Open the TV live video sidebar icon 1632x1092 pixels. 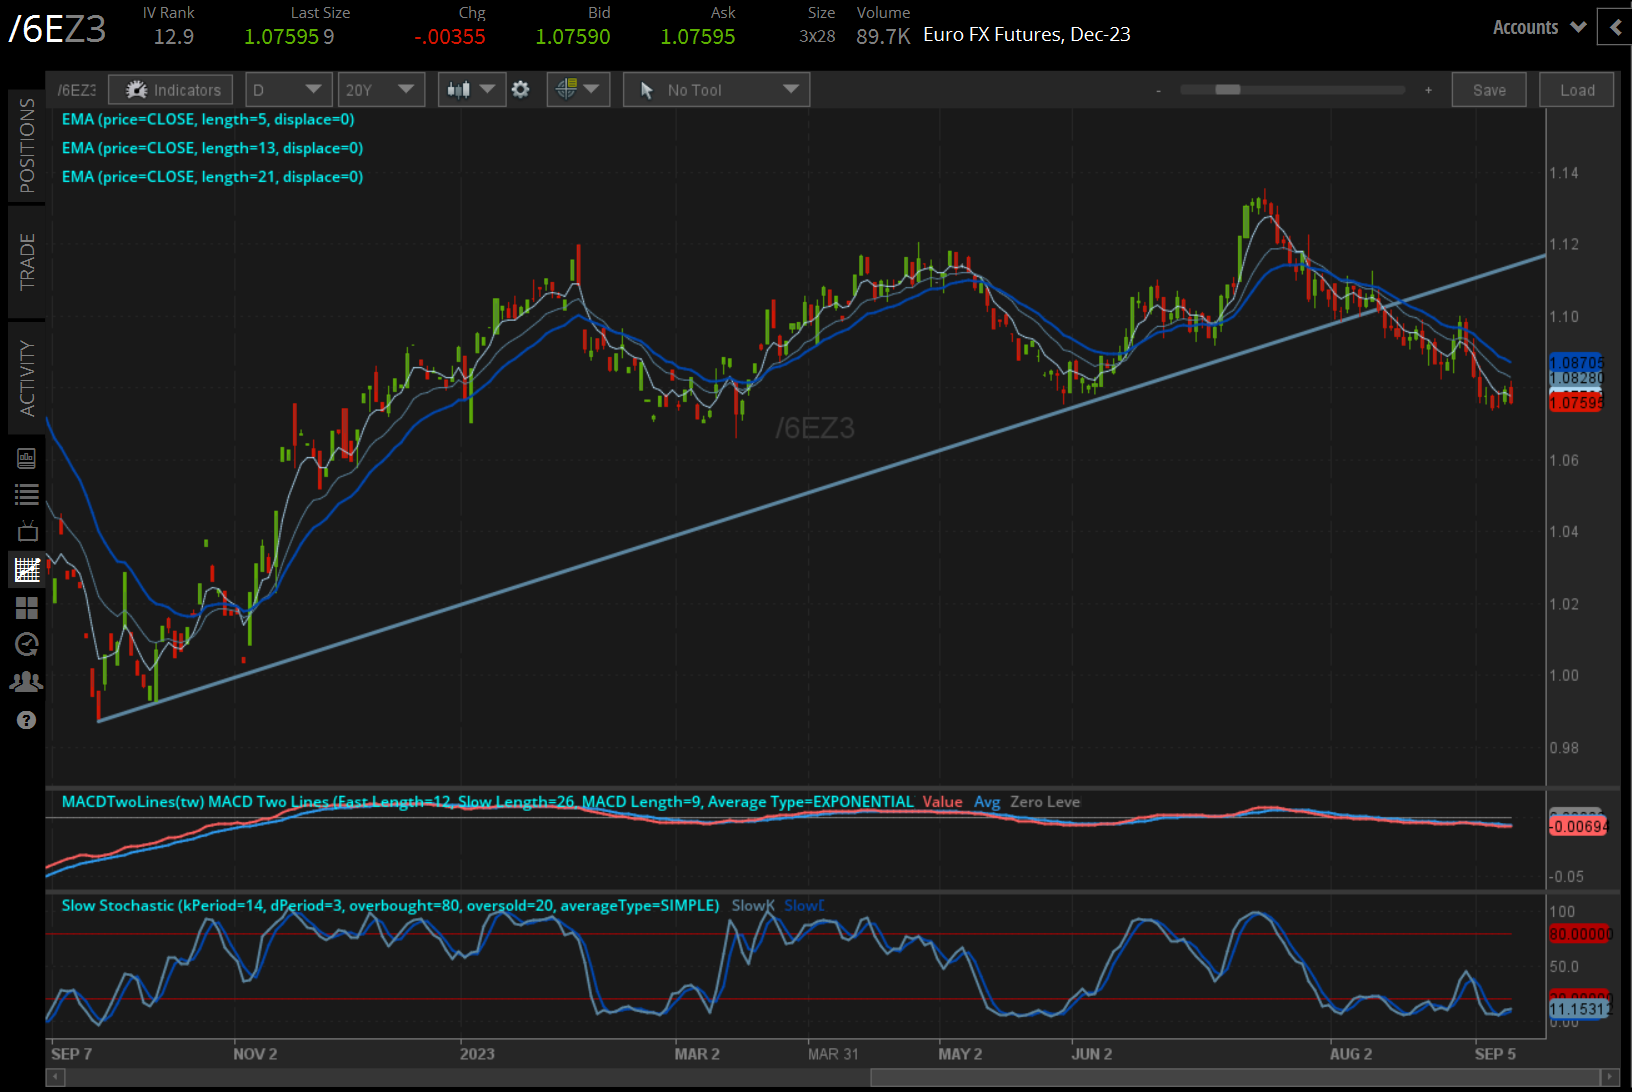(27, 531)
